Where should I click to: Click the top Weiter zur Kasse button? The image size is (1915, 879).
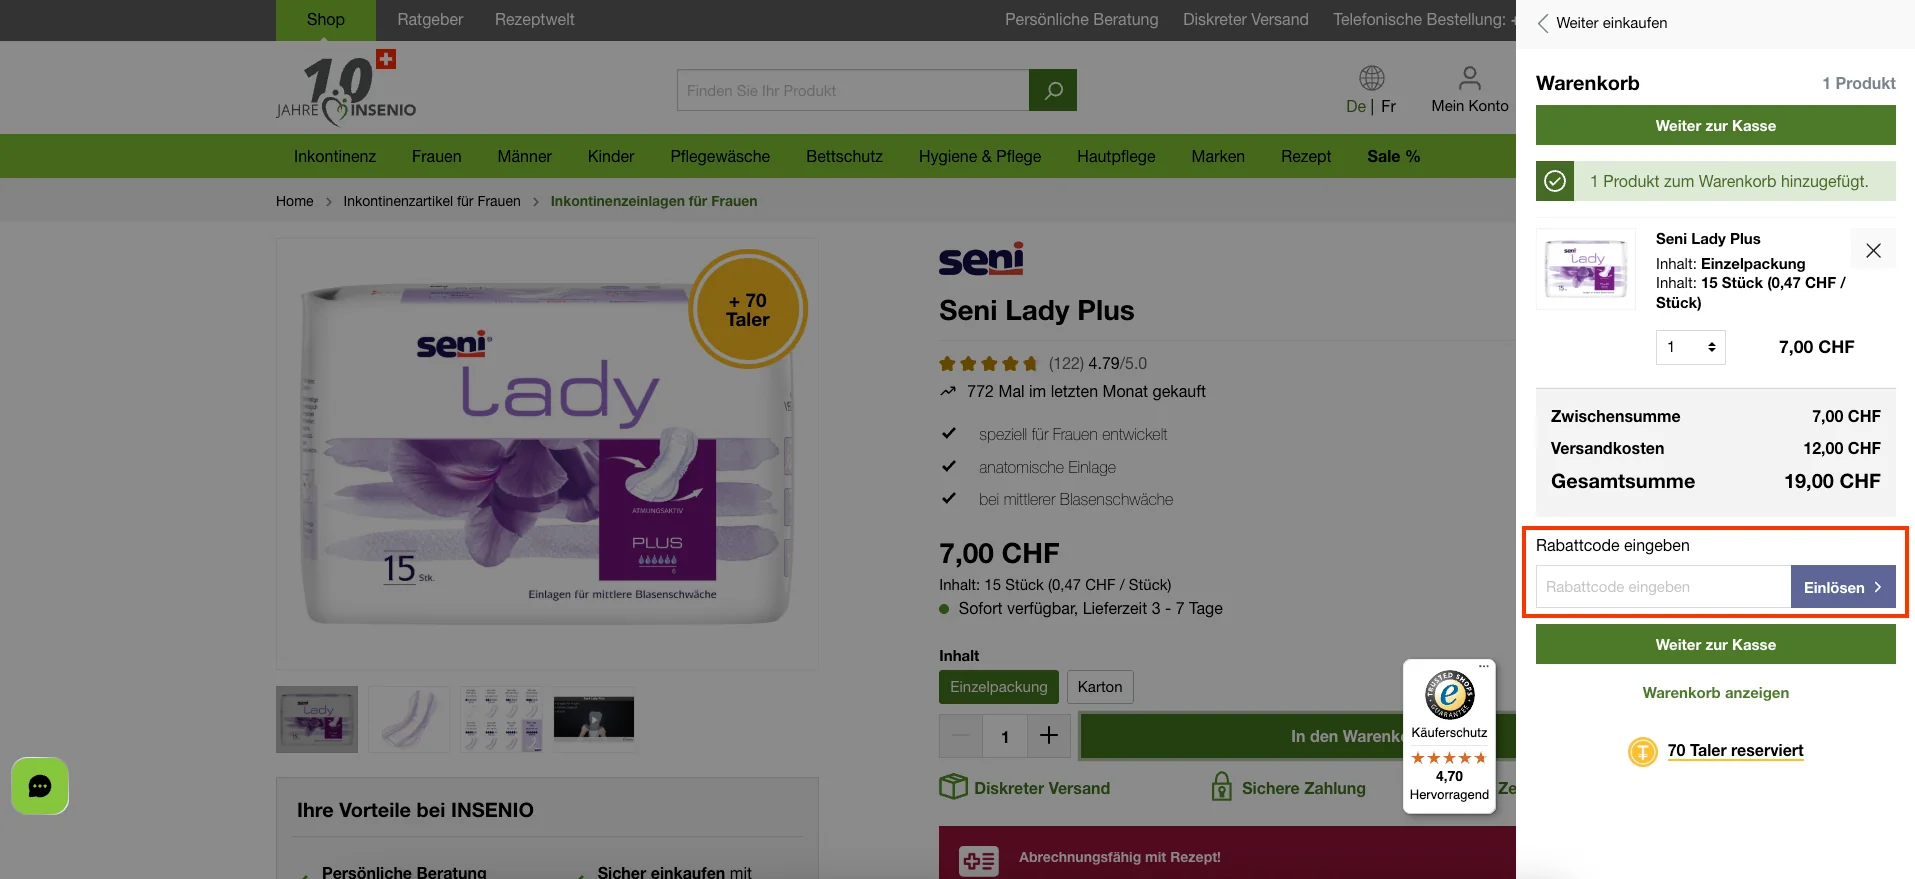[x=1716, y=126]
